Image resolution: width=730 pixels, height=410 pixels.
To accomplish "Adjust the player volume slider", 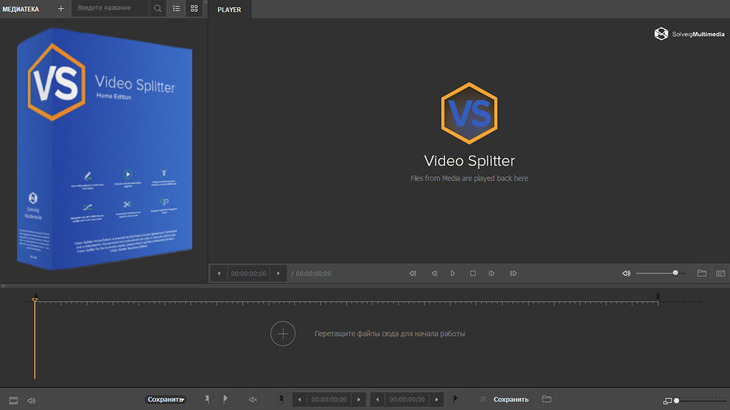I will (x=660, y=273).
